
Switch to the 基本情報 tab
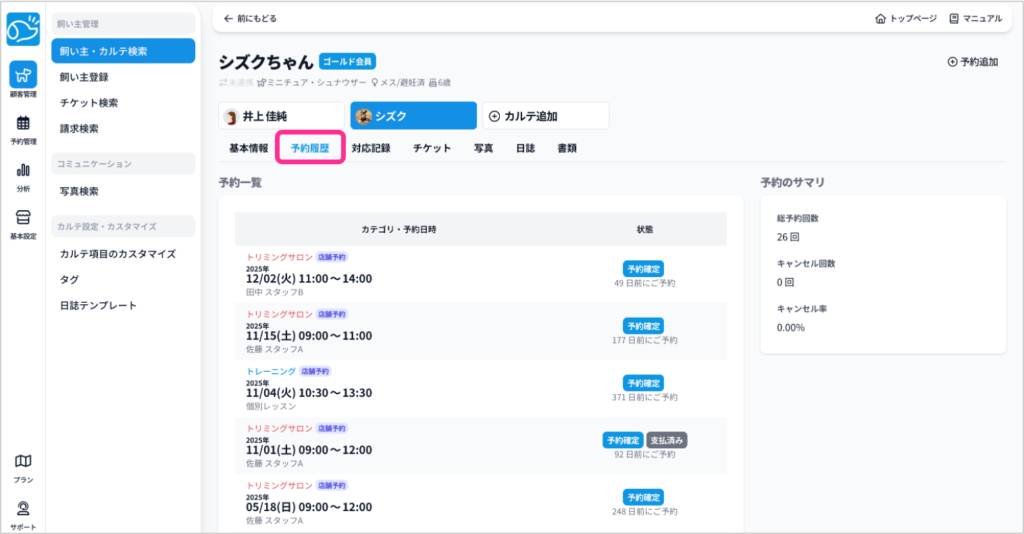tap(248, 148)
